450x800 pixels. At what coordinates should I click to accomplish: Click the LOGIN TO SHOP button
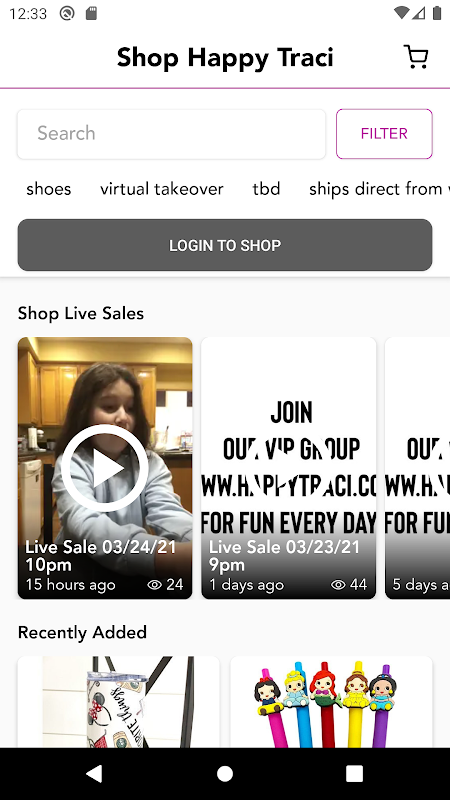(x=225, y=245)
